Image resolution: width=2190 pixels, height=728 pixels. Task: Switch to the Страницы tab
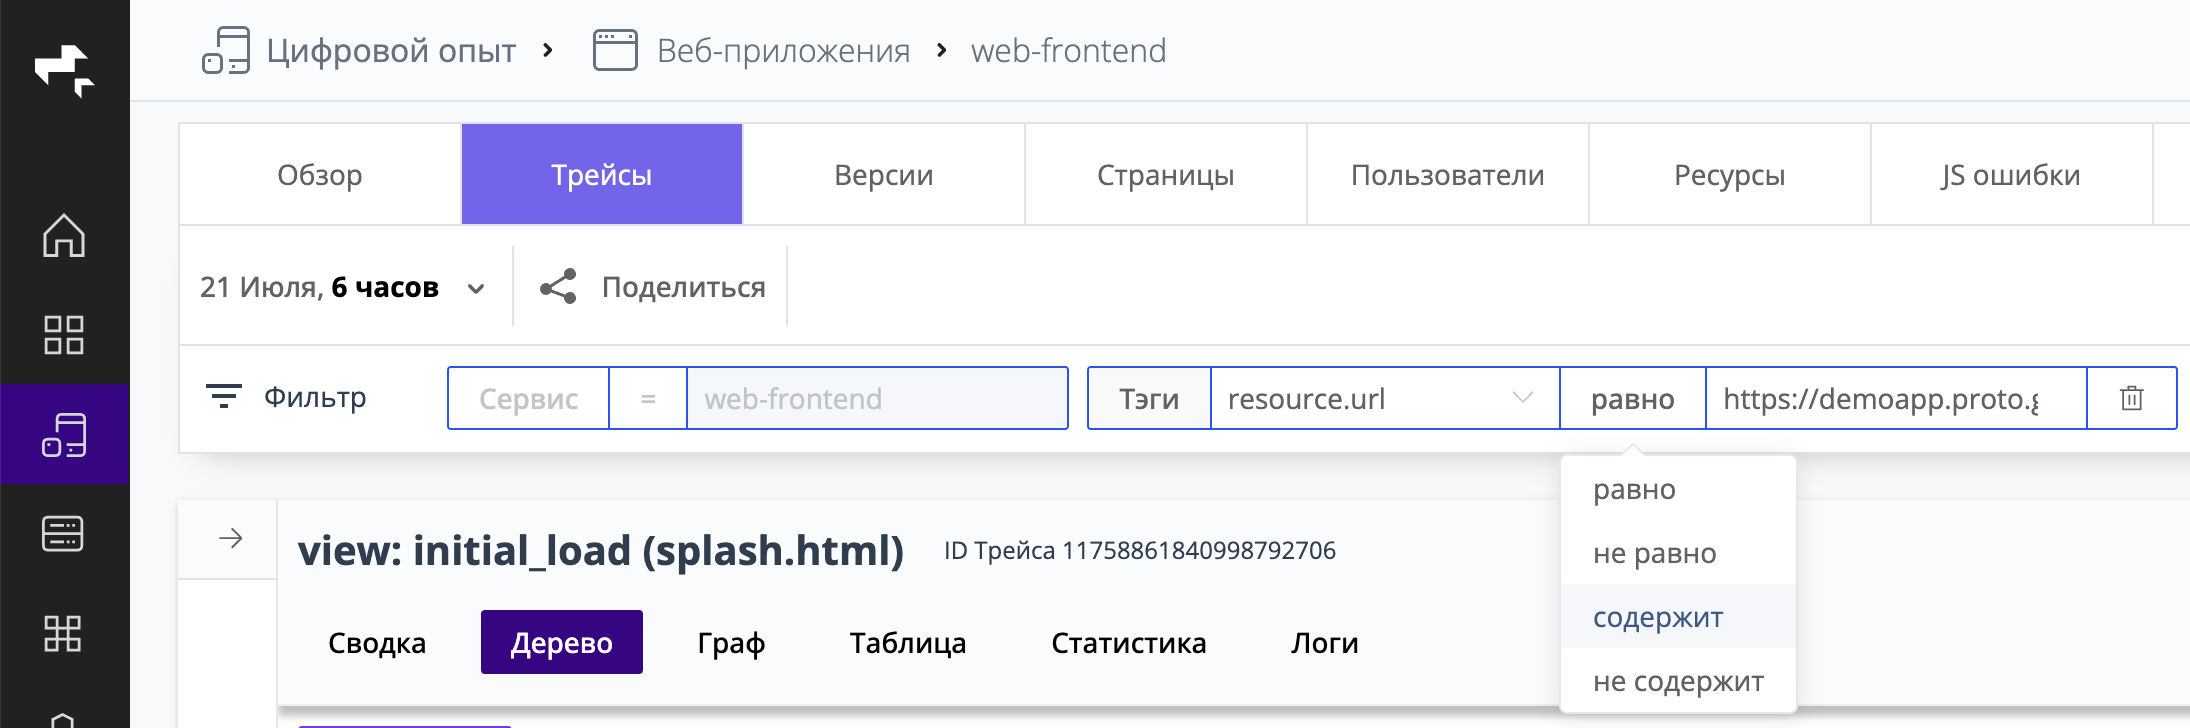click(1166, 175)
